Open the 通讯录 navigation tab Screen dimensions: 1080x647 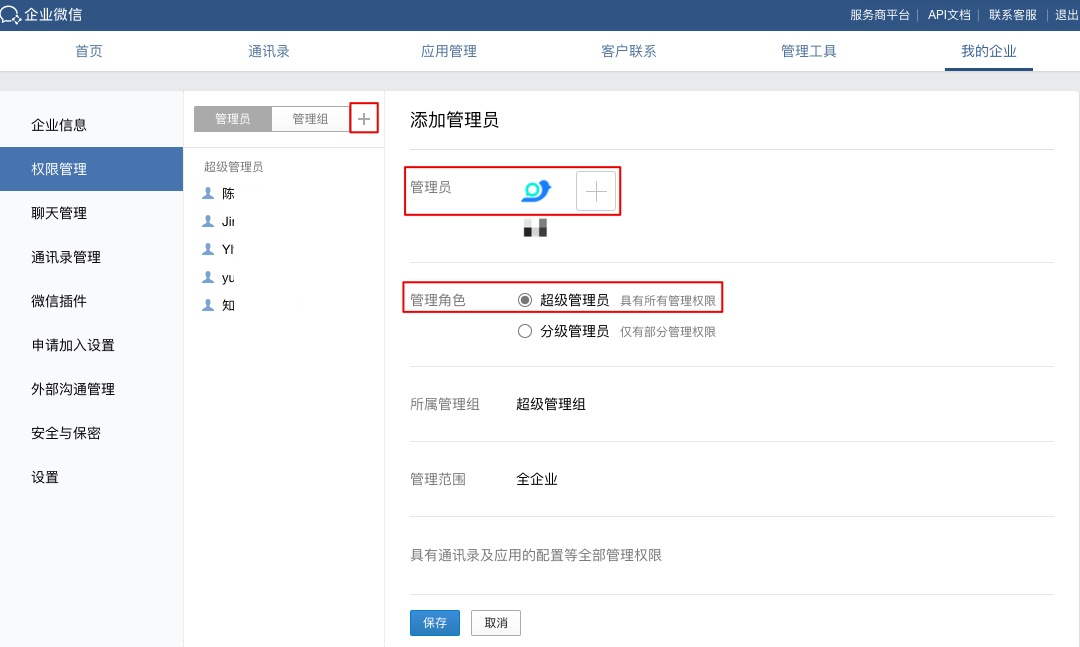click(x=269, y=51)
